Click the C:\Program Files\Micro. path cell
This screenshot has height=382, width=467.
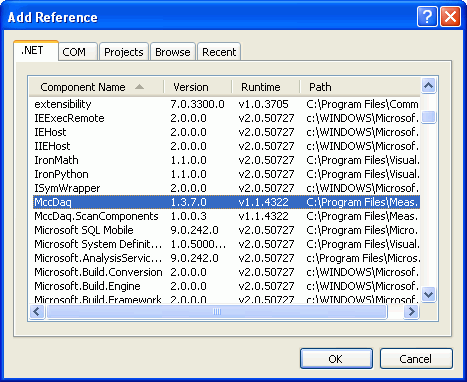tap(362, 230)
